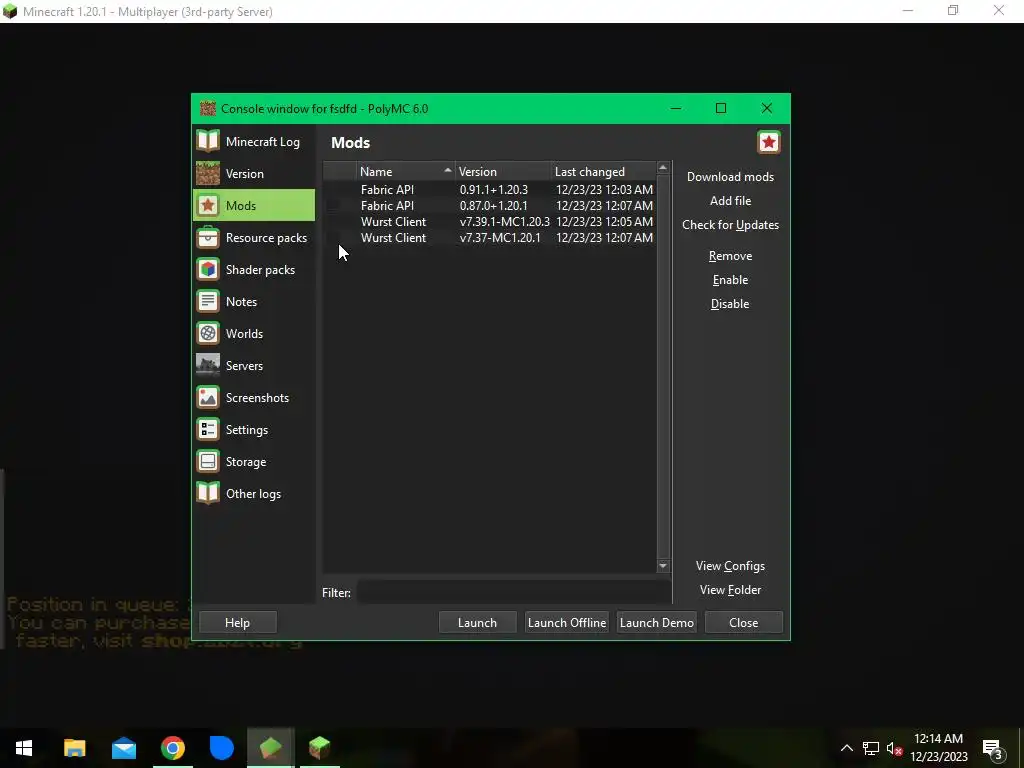
Task: Open Mail app from taskbar
Action: click(x=123, y=748)
